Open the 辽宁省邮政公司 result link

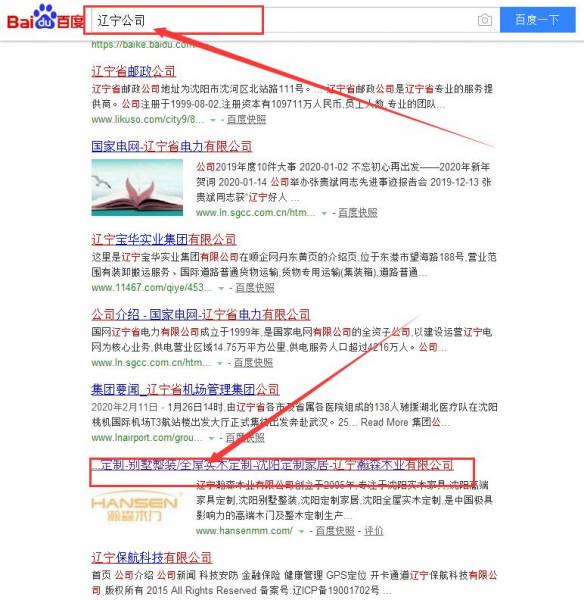pos(133,72)
